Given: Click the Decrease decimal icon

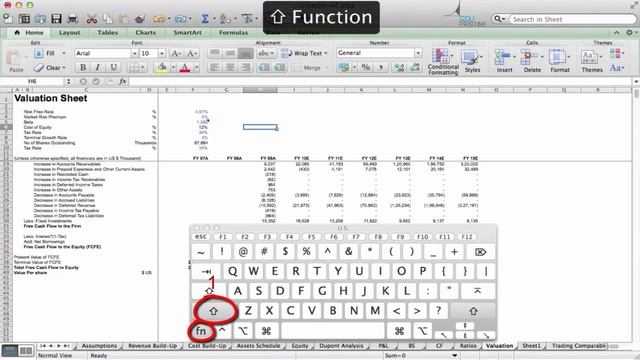Looking at the screenshot, I should coord(415,67).
